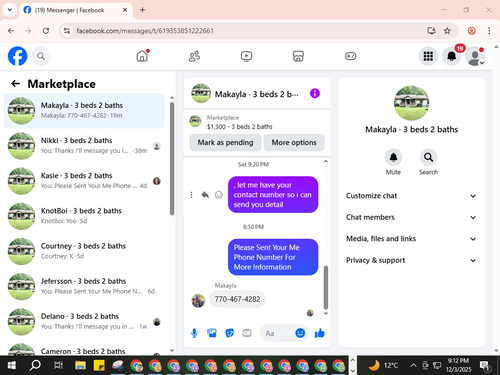This screenshot has height=375, width=500.
Task: Click the Facebook logo
Action: point(17,56)
